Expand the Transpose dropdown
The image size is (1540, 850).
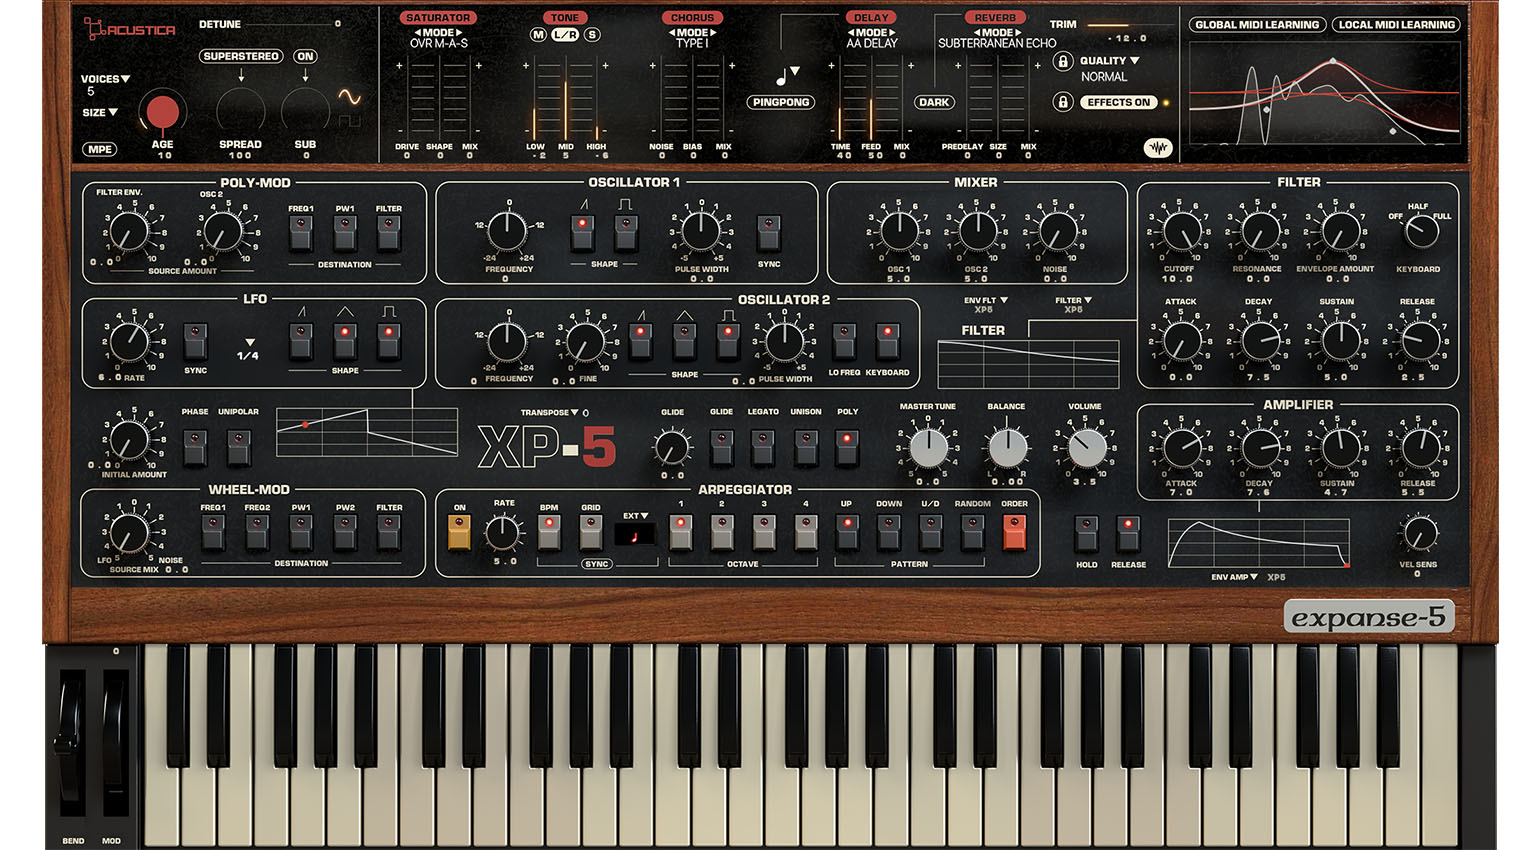(x=549, y=412)
